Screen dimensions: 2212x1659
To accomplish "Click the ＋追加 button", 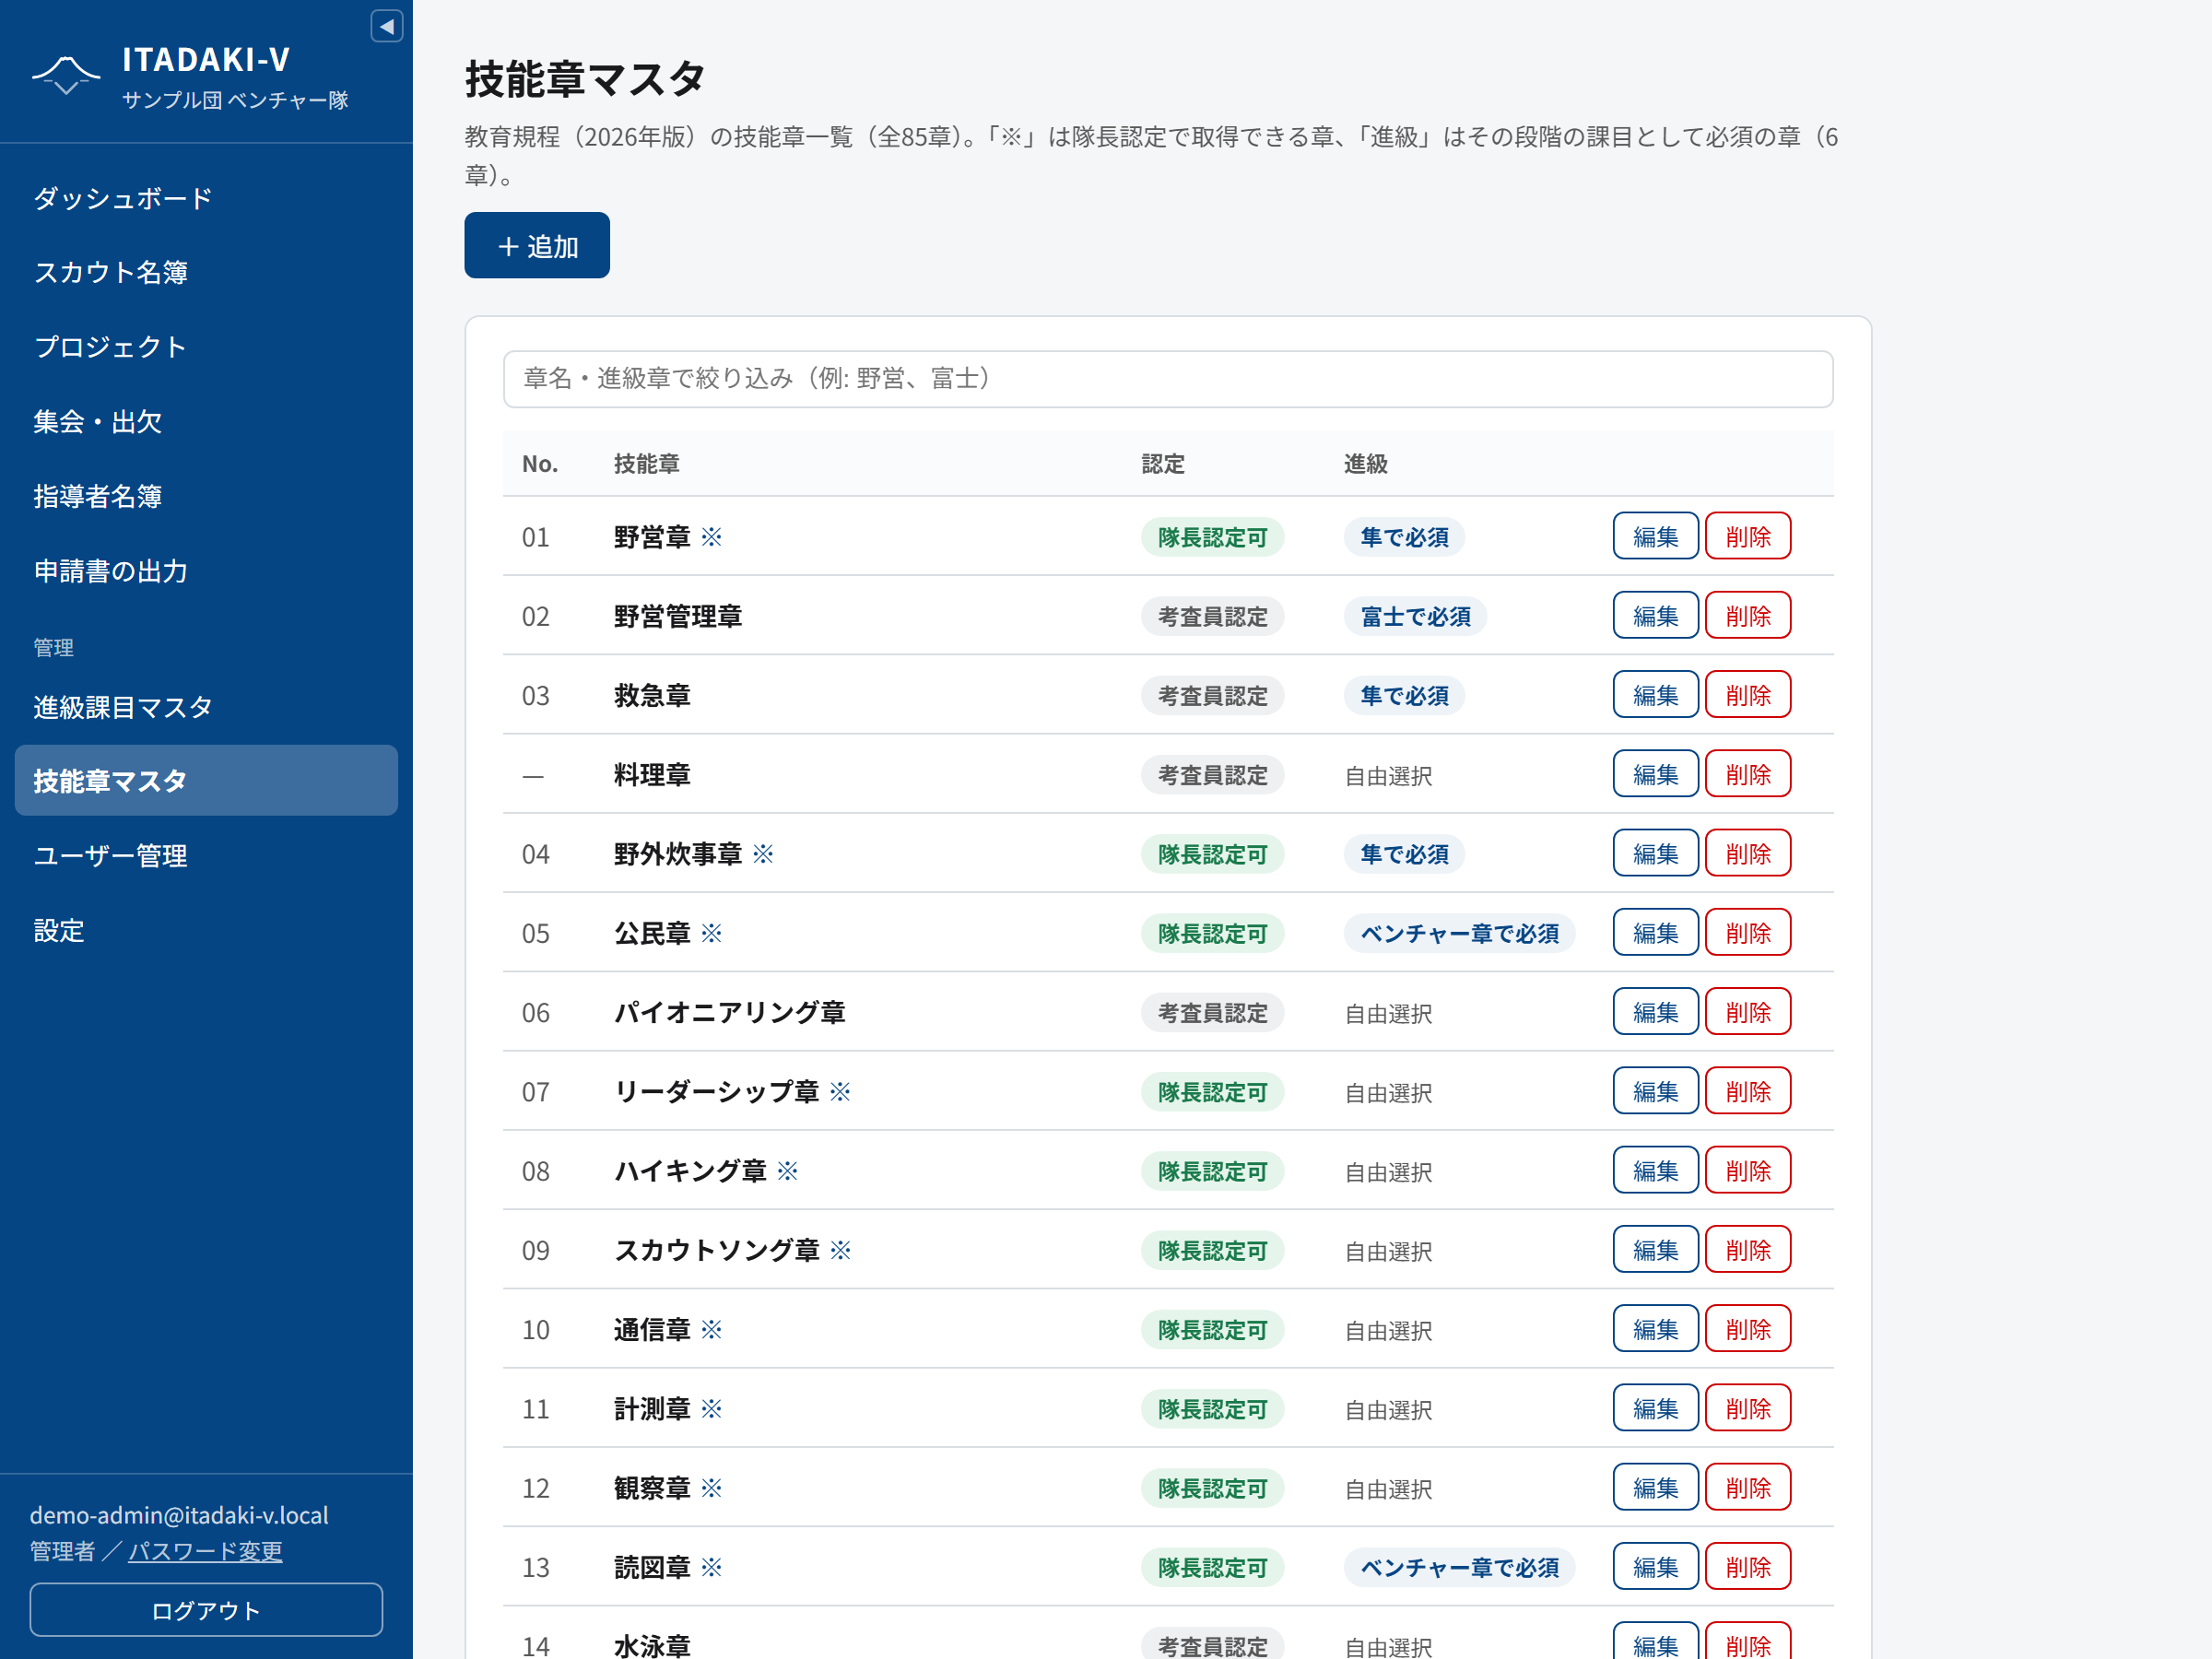I will tap(537, 246).
